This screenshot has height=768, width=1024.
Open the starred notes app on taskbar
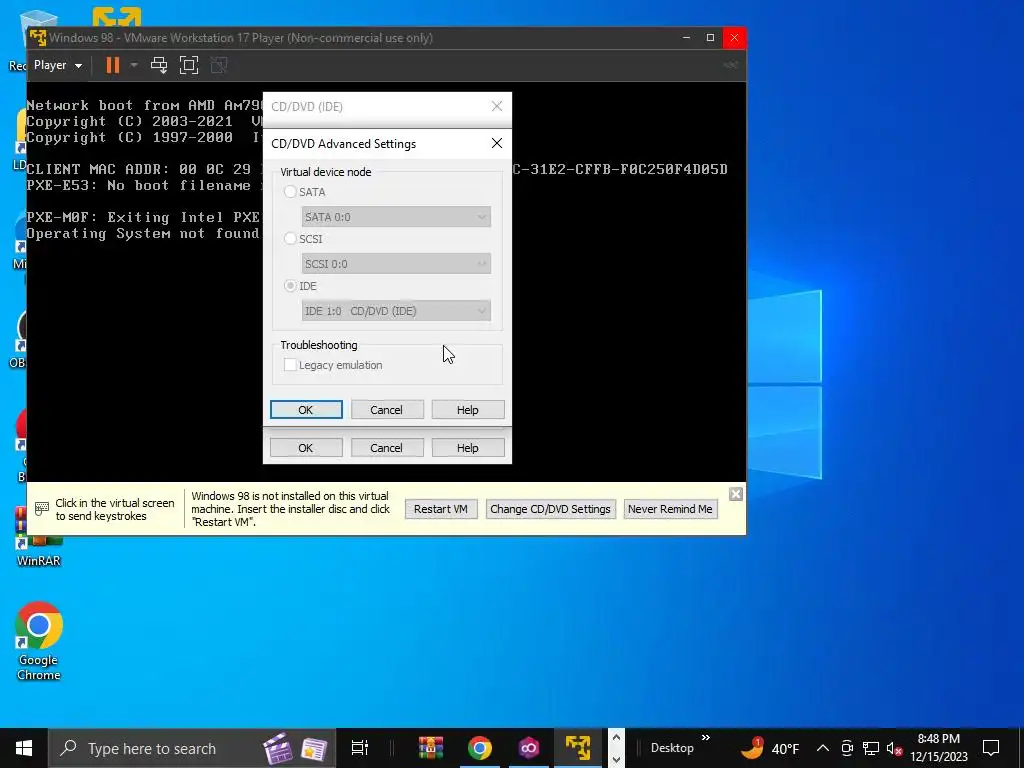pos(314,749)
